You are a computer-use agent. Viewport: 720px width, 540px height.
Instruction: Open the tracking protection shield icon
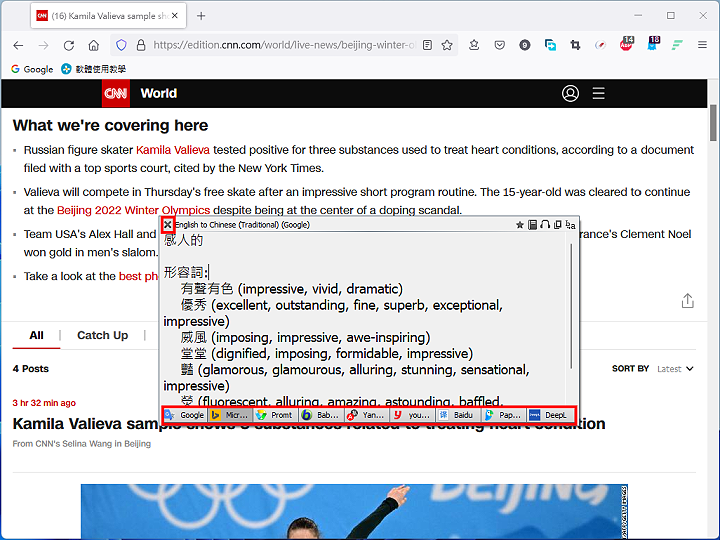[x=121, y=45]
